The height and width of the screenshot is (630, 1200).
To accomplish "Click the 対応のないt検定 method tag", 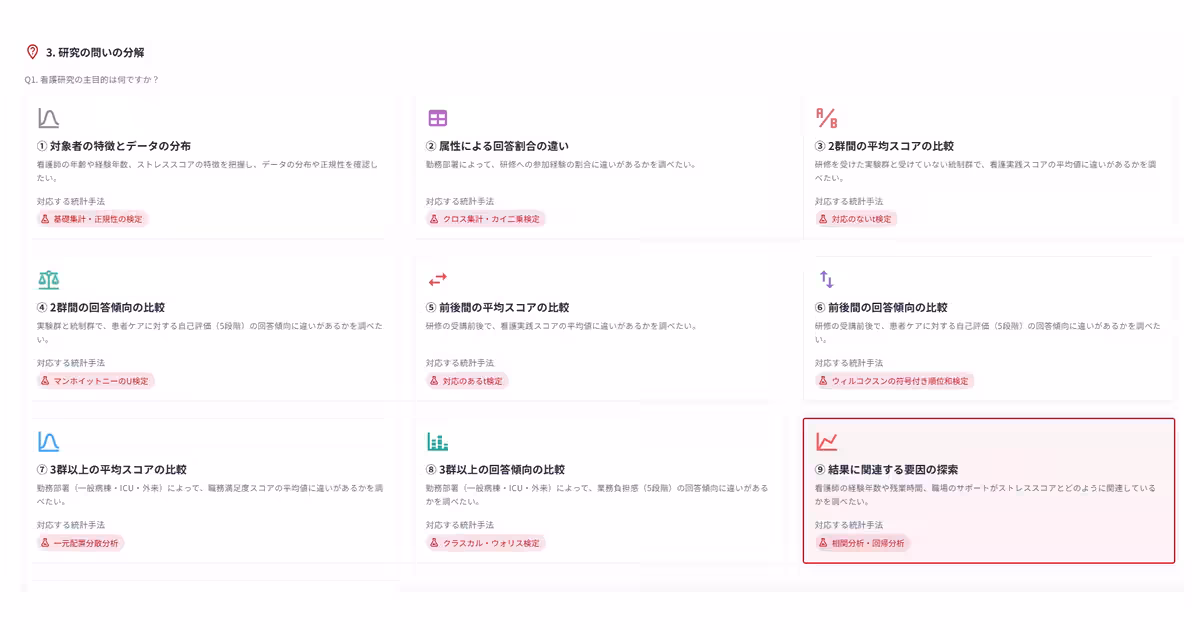I will pos(855,219).
